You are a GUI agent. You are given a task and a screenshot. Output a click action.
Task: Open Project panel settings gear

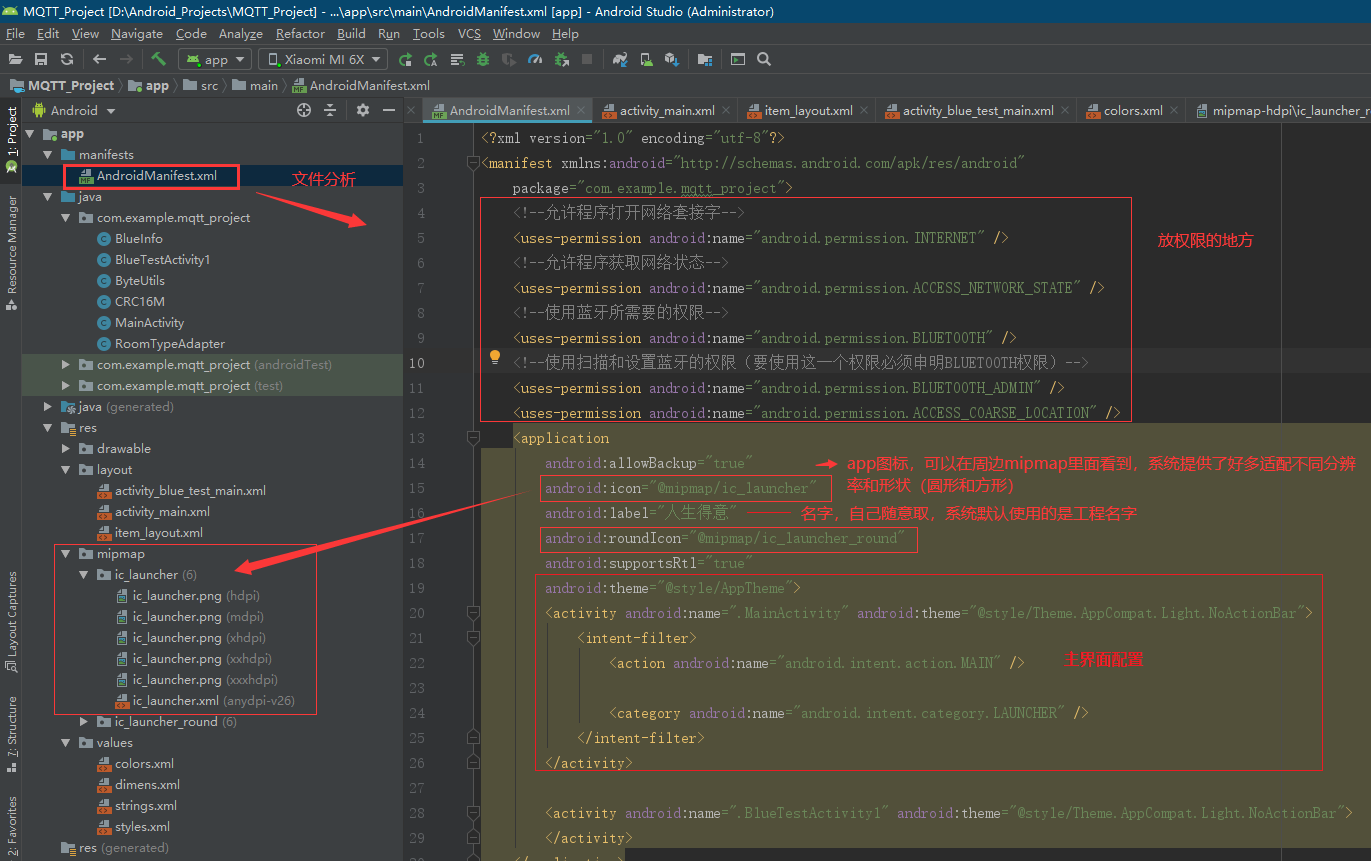363,110
